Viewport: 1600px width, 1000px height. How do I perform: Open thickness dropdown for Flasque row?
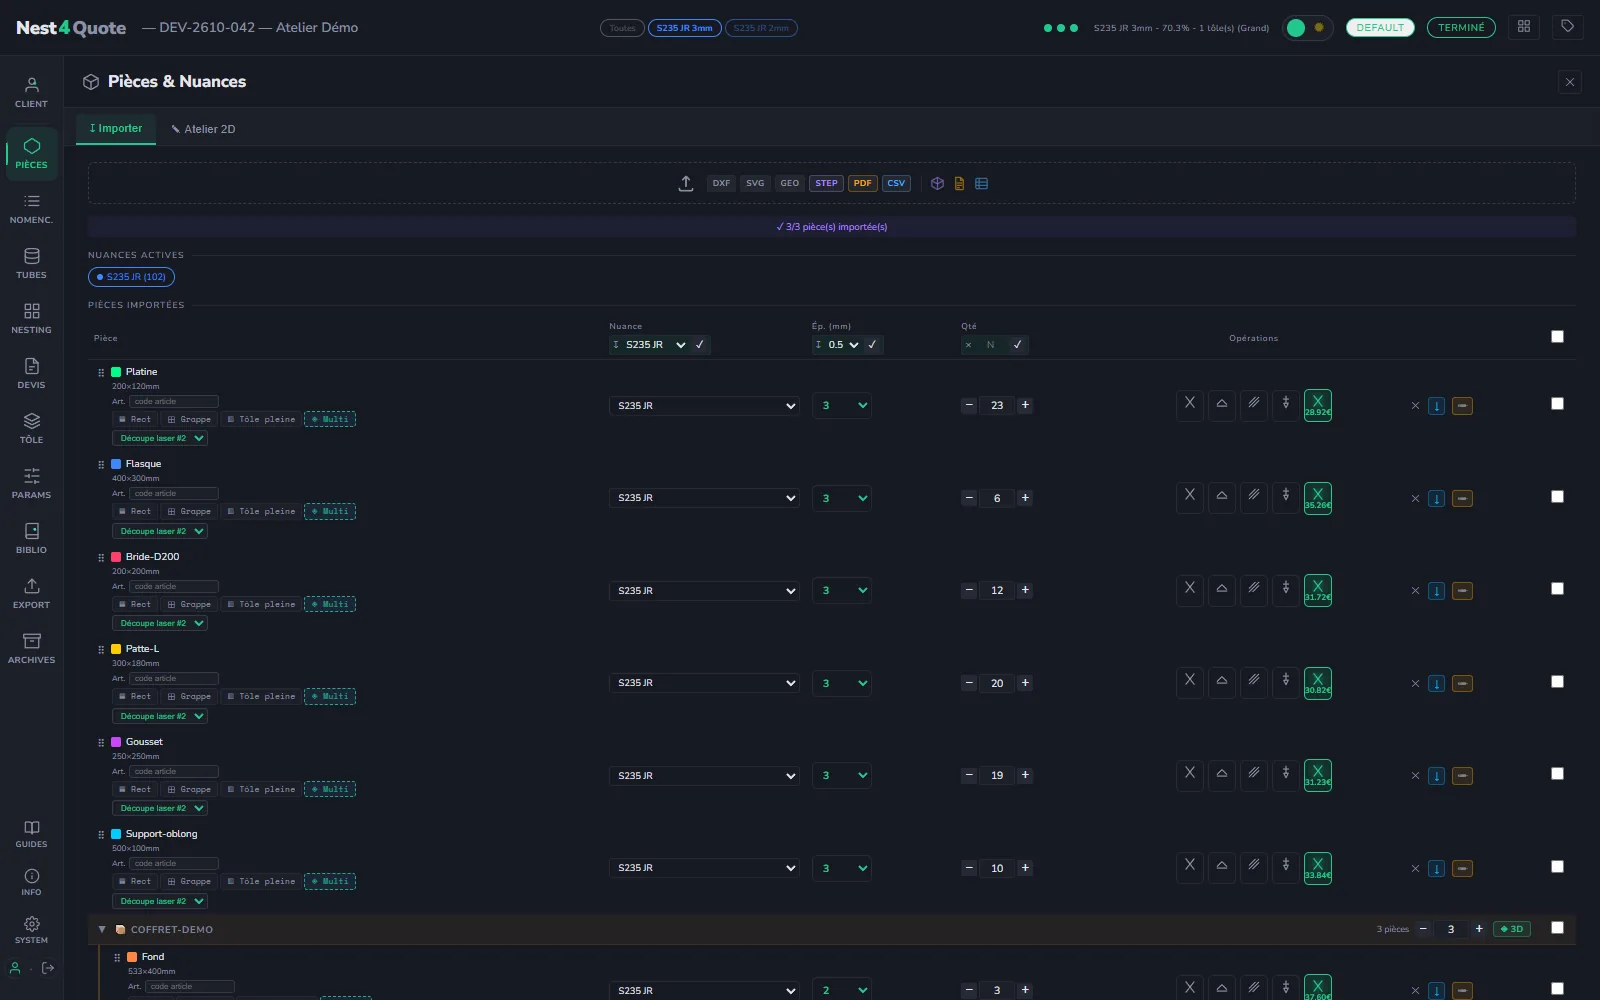click(841, 498)
